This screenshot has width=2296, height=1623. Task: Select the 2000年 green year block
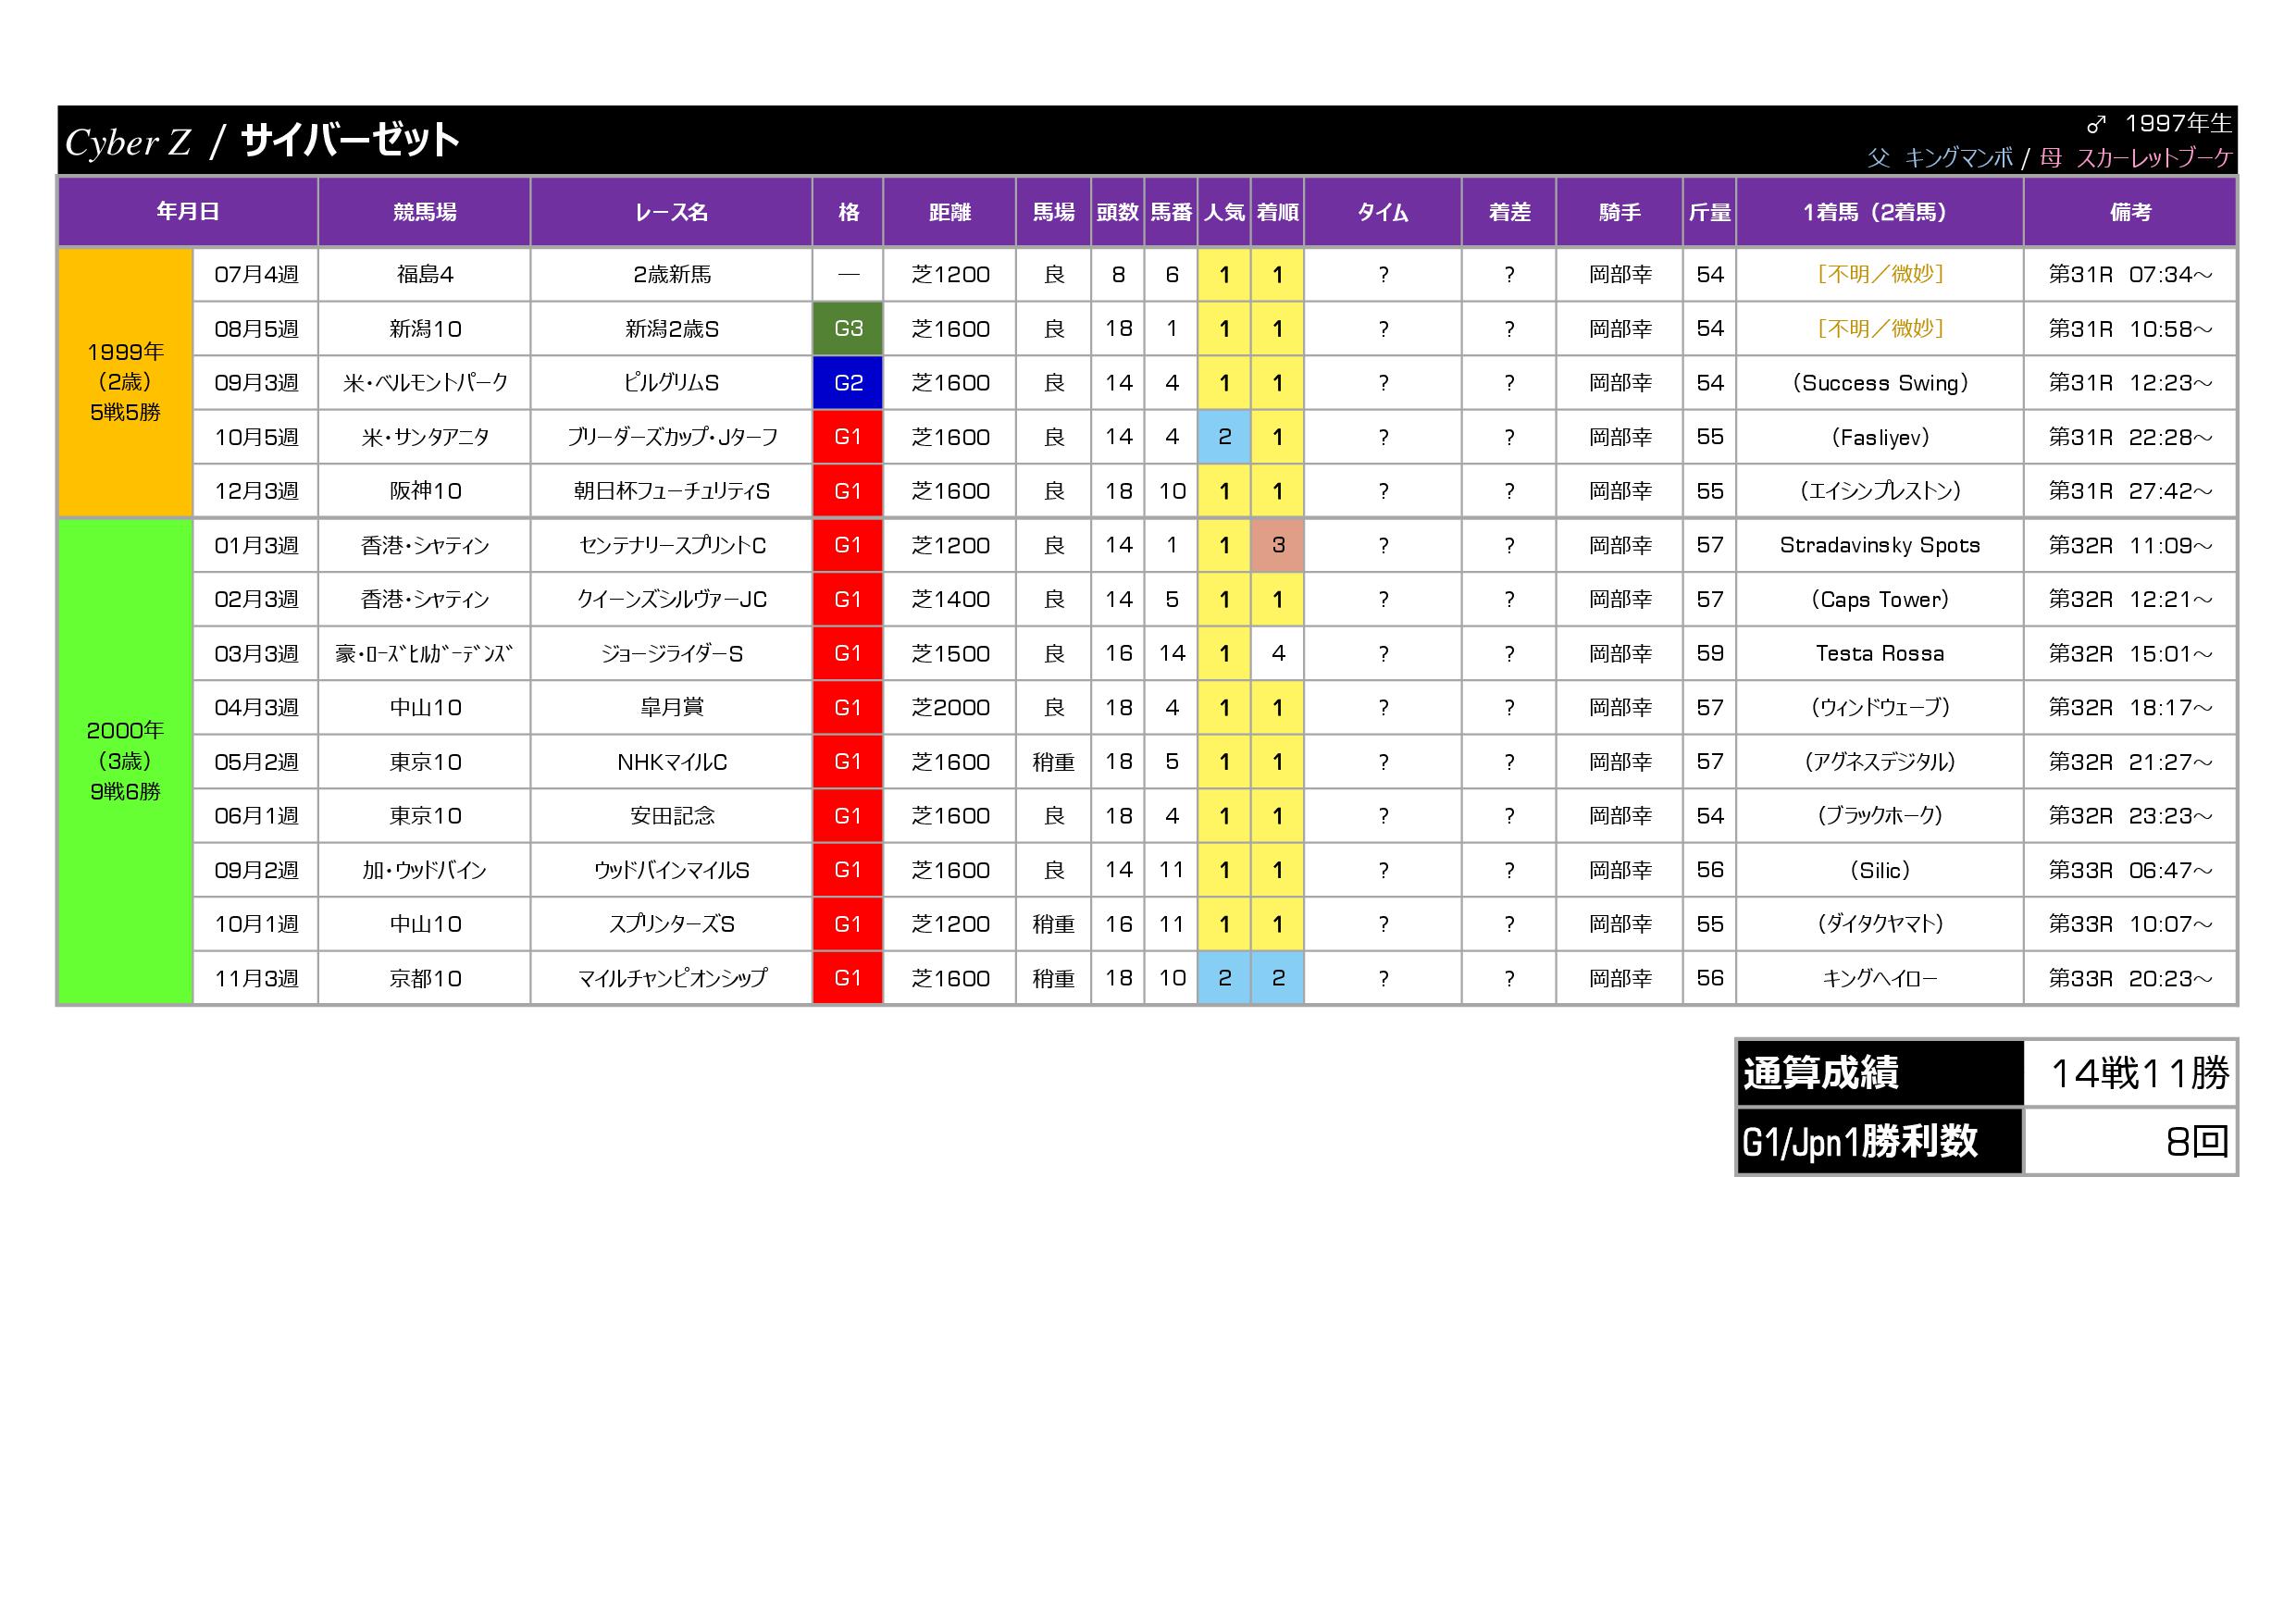click(125, 761)
